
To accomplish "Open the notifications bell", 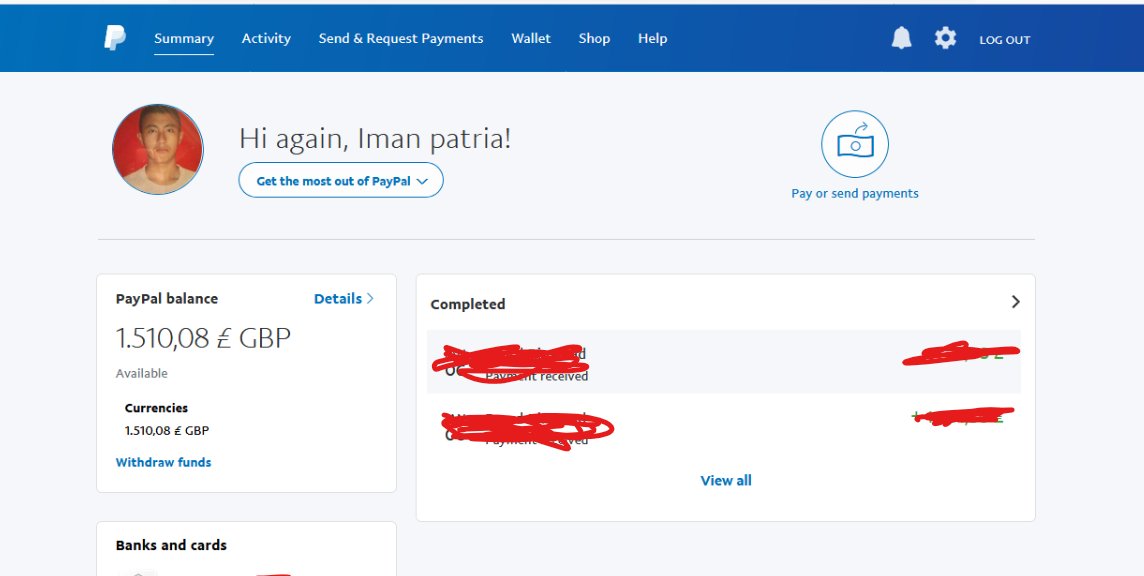I will click(x=901, y=38).
